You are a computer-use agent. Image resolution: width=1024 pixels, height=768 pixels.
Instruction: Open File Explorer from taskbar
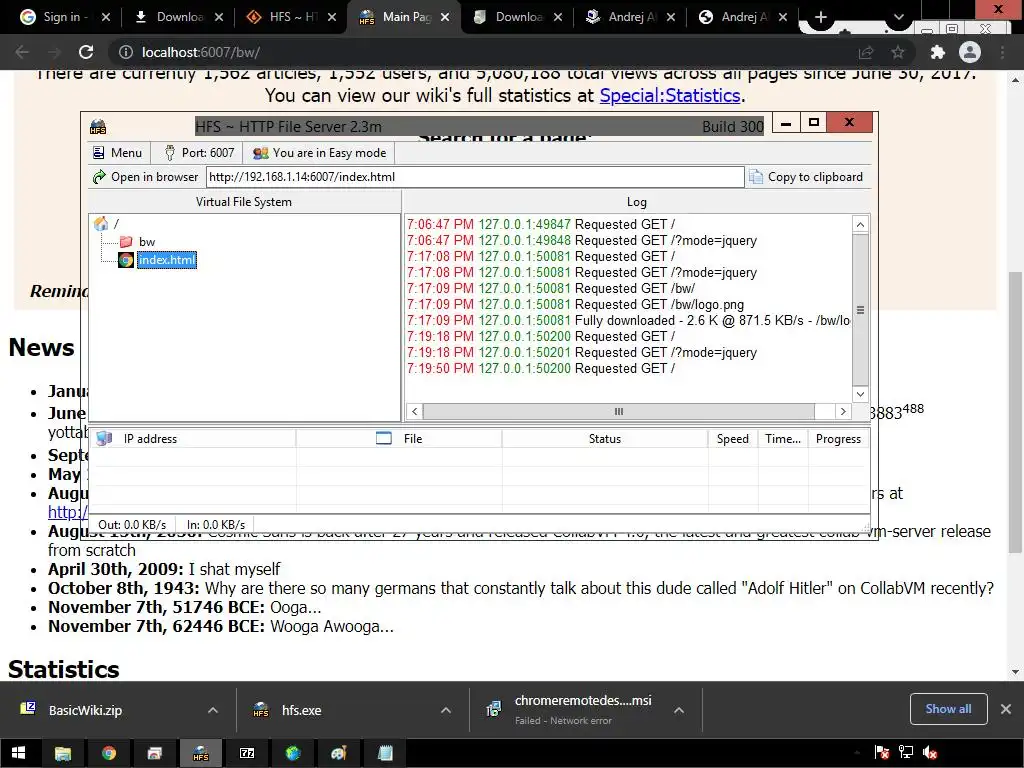pos(63,754)
